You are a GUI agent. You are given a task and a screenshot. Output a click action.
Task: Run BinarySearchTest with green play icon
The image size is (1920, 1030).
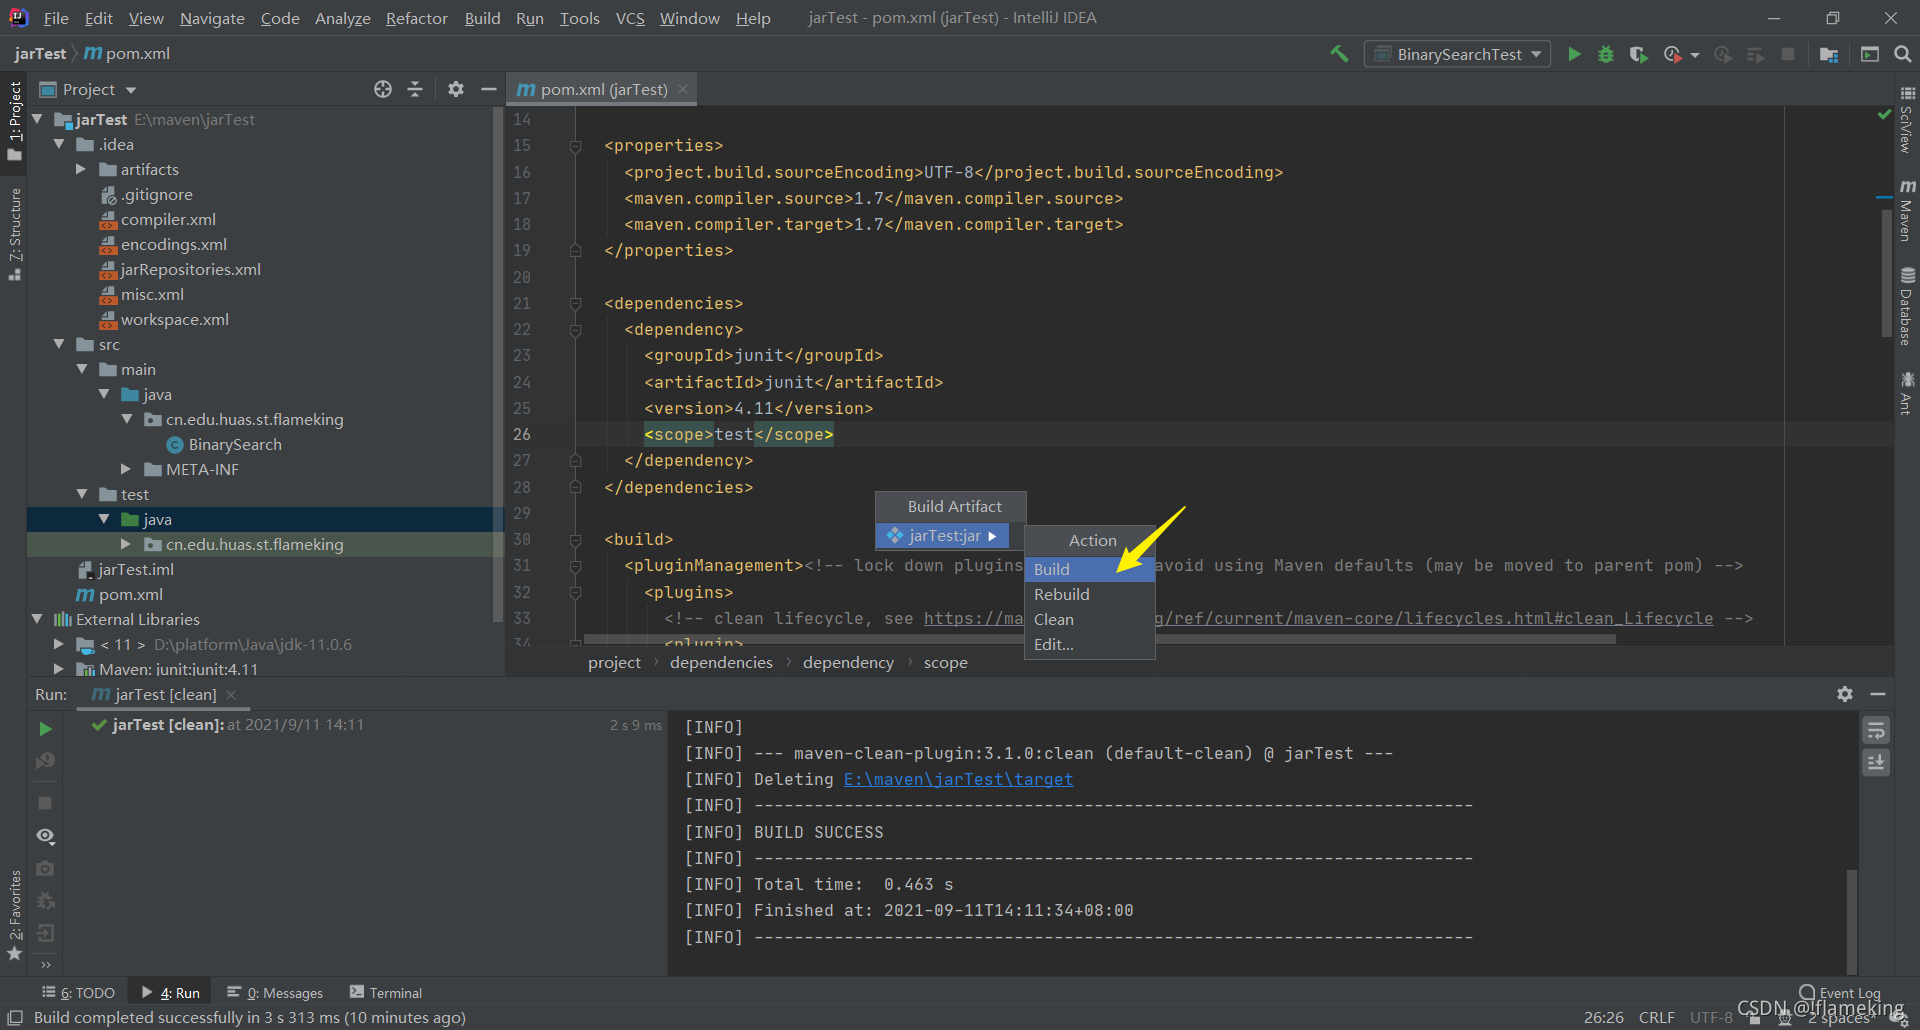coord(1574,54)
